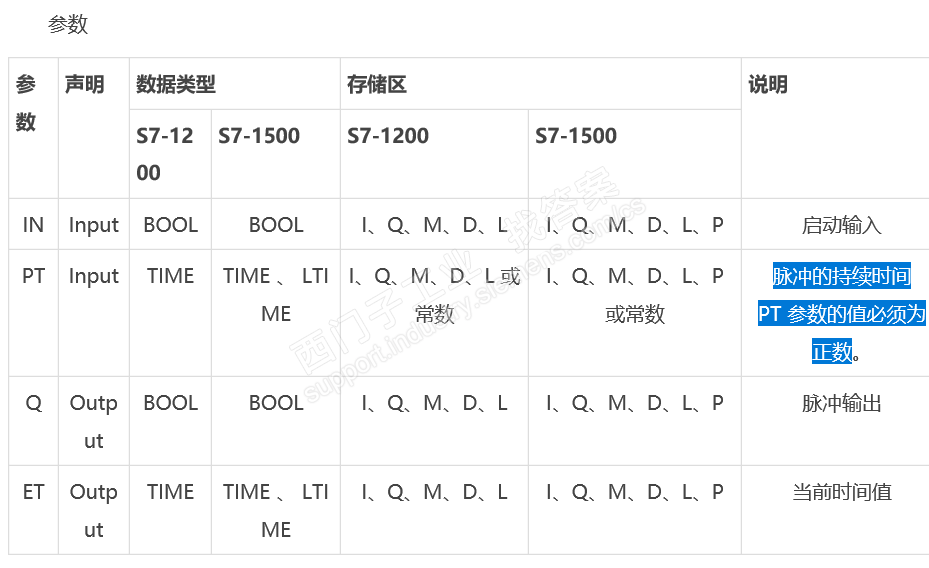Click the 当前时间值 description cell
The image size is (929, 568).
point(841,492)
